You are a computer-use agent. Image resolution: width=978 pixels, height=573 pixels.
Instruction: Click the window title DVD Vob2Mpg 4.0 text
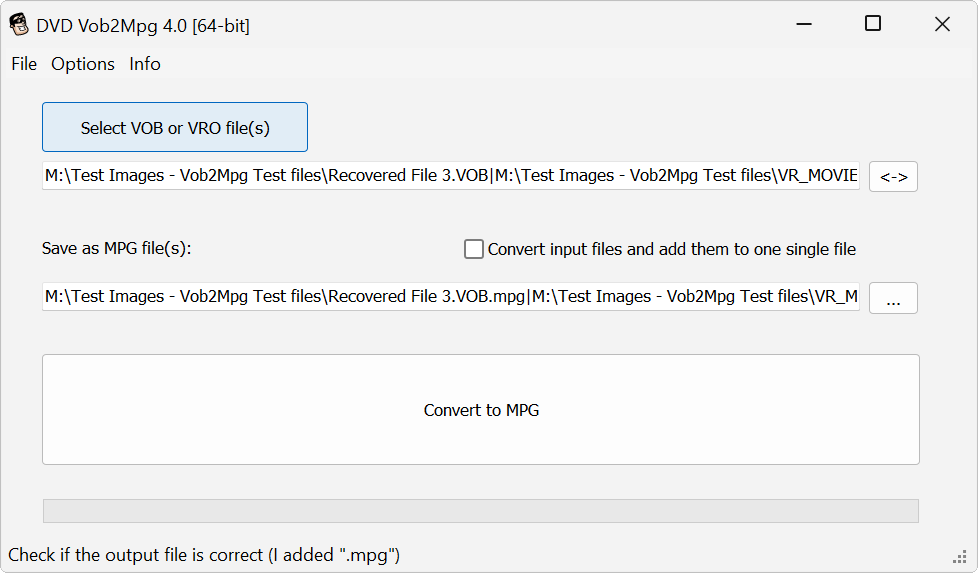click(143, 26)
